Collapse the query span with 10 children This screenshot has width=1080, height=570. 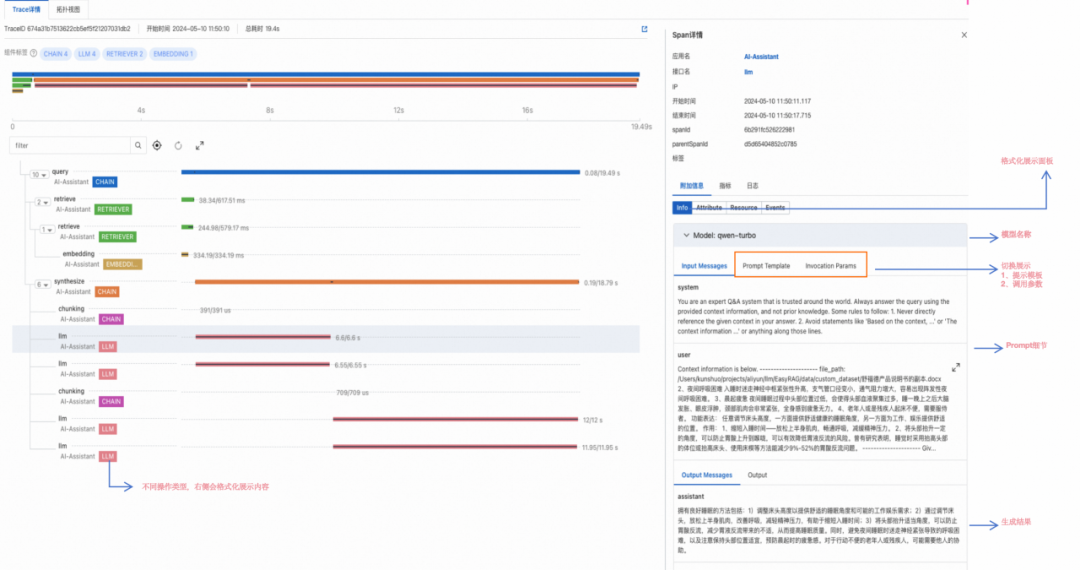[38, 175]
